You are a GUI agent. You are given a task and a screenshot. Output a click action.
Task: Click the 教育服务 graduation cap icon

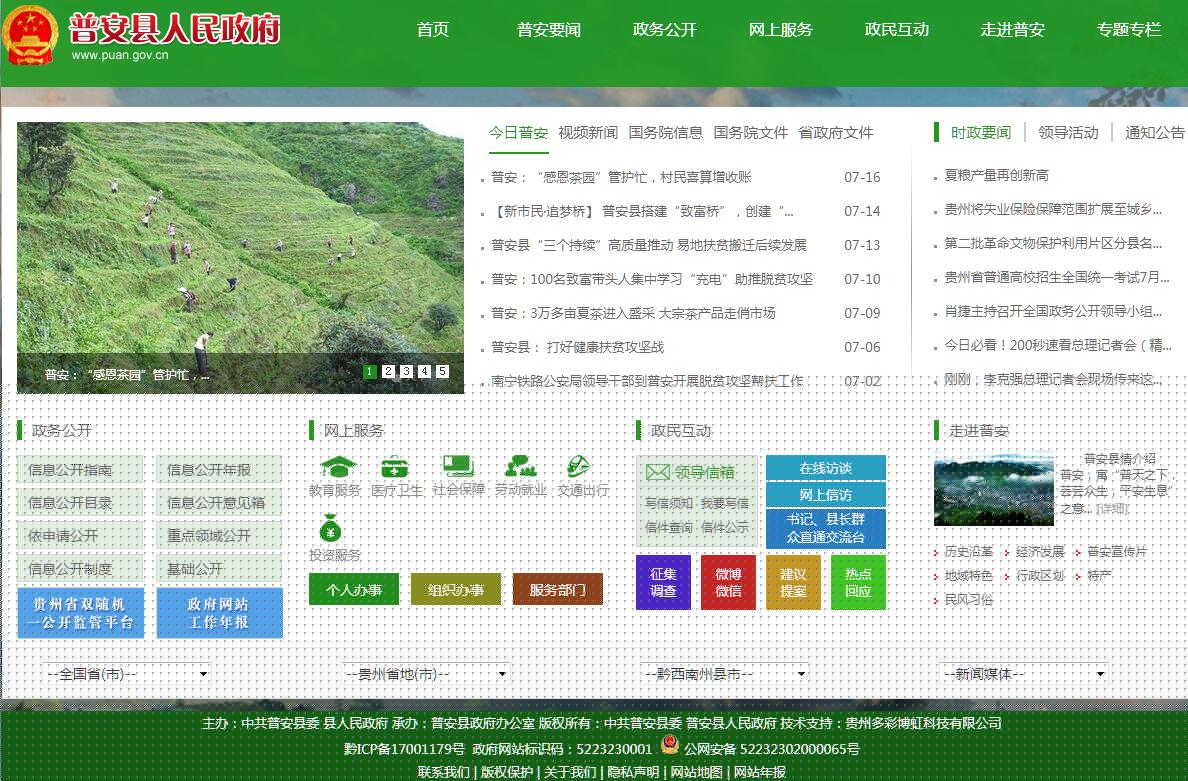[x=339, y=467]
